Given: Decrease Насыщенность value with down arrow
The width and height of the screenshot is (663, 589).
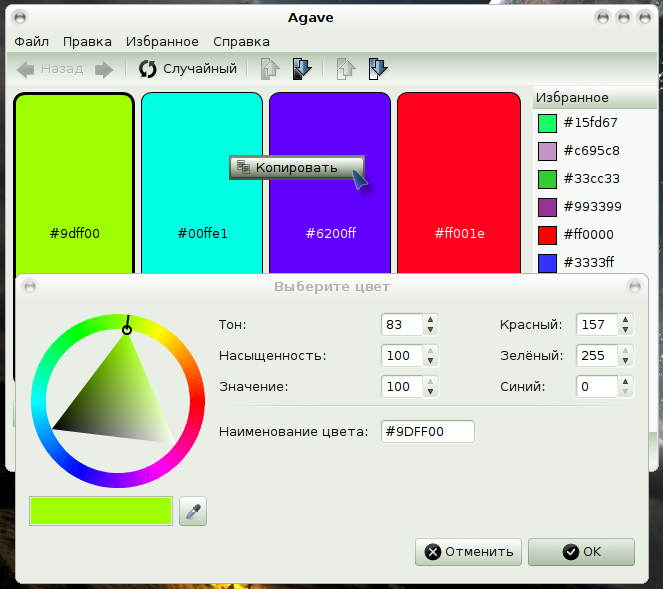Looking at the screenshot, I should (430, 361).
